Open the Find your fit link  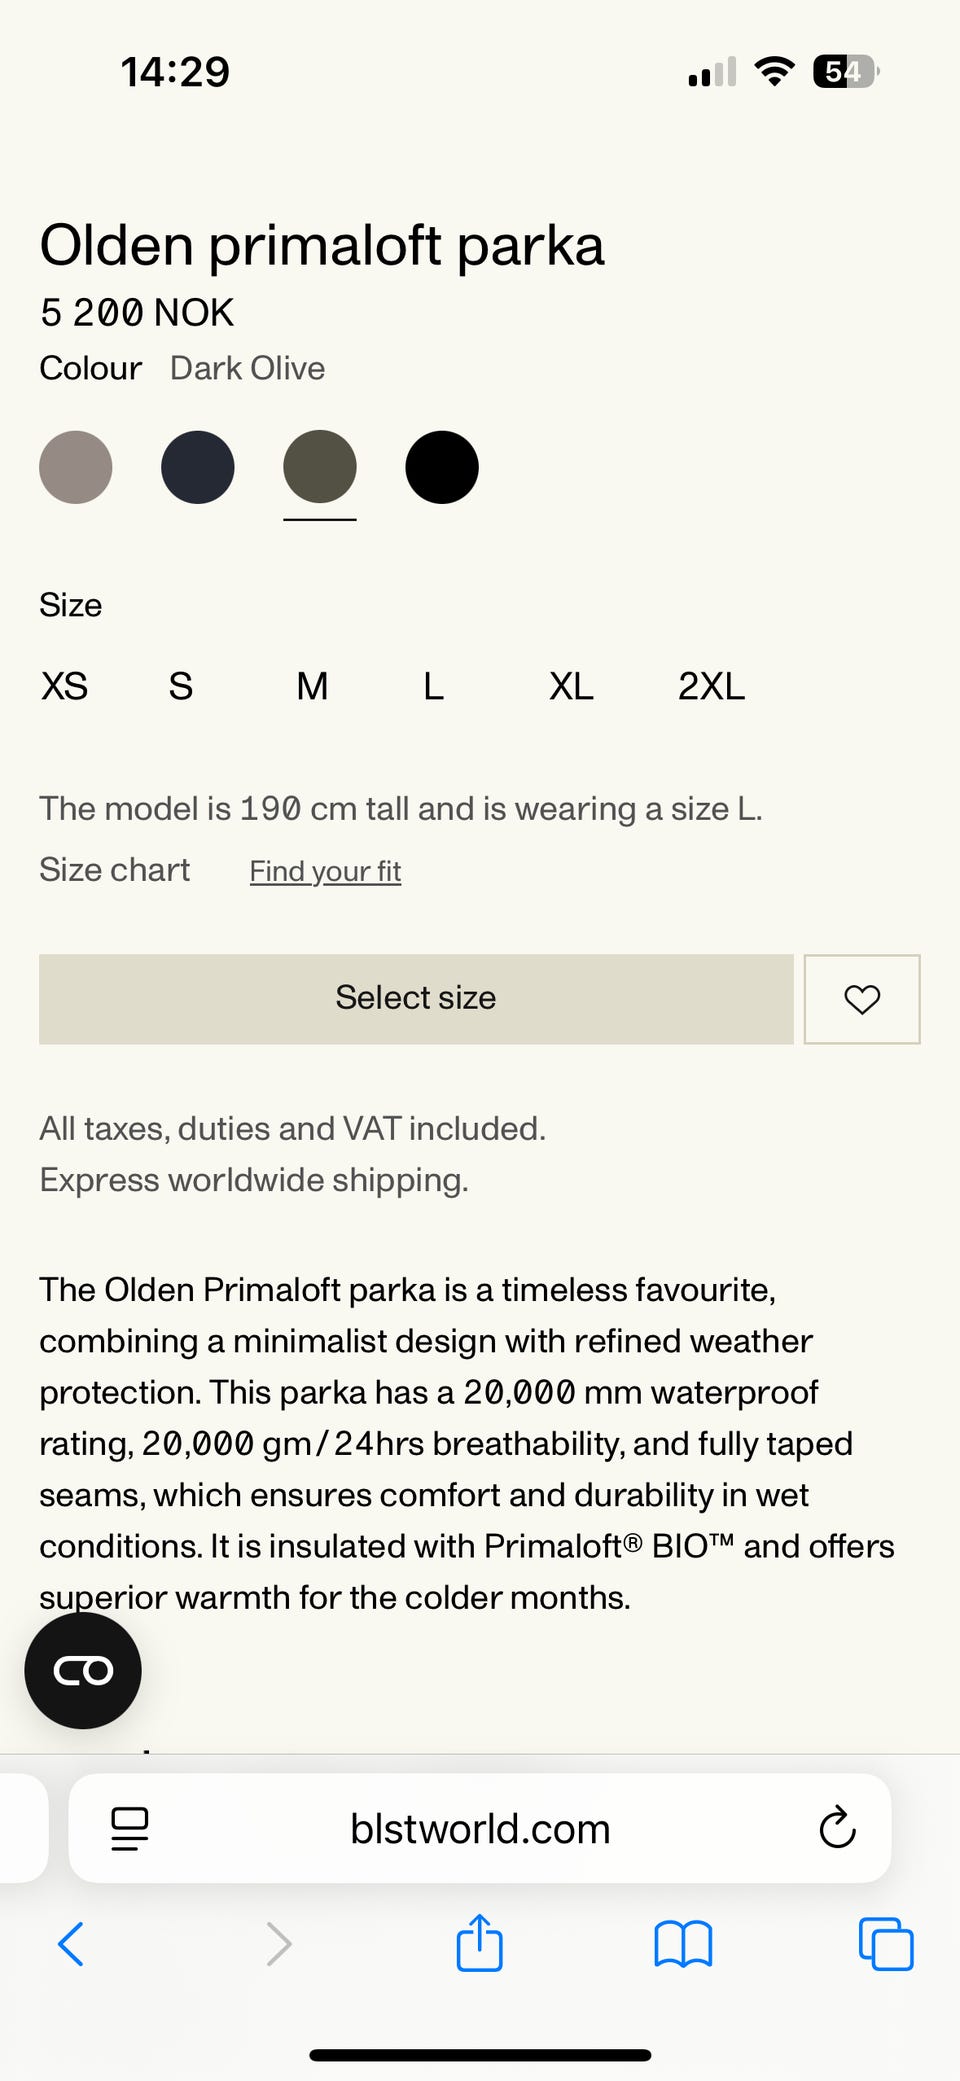[x=325, y=871]
